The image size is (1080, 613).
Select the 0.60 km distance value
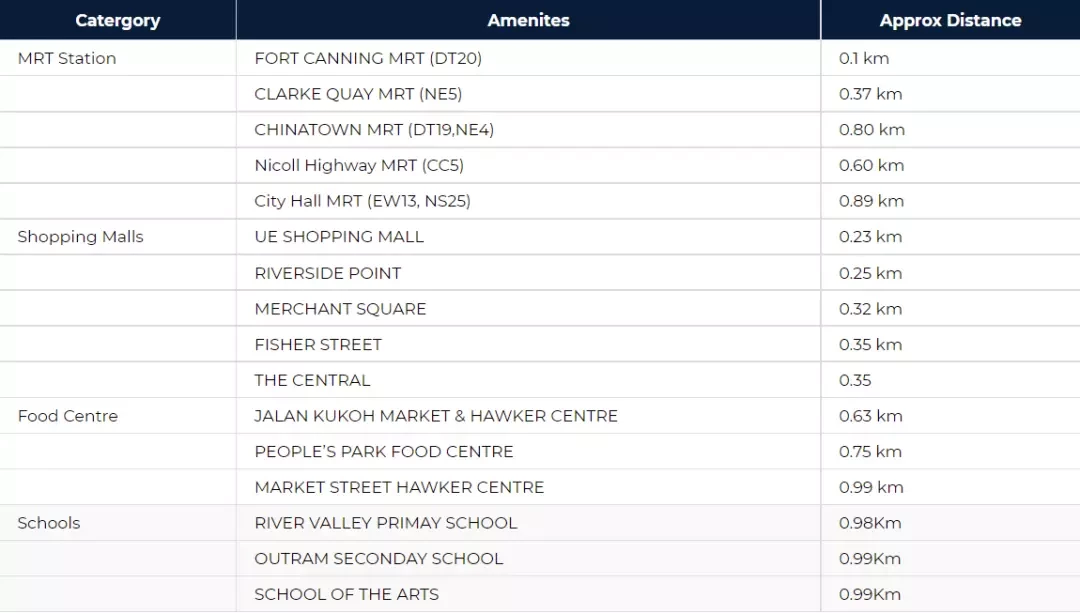(871, 165)
